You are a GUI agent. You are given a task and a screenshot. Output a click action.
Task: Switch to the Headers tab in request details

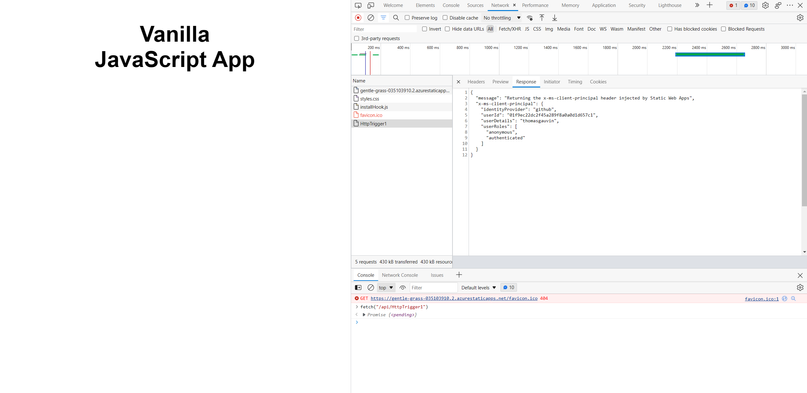[476, 82]
